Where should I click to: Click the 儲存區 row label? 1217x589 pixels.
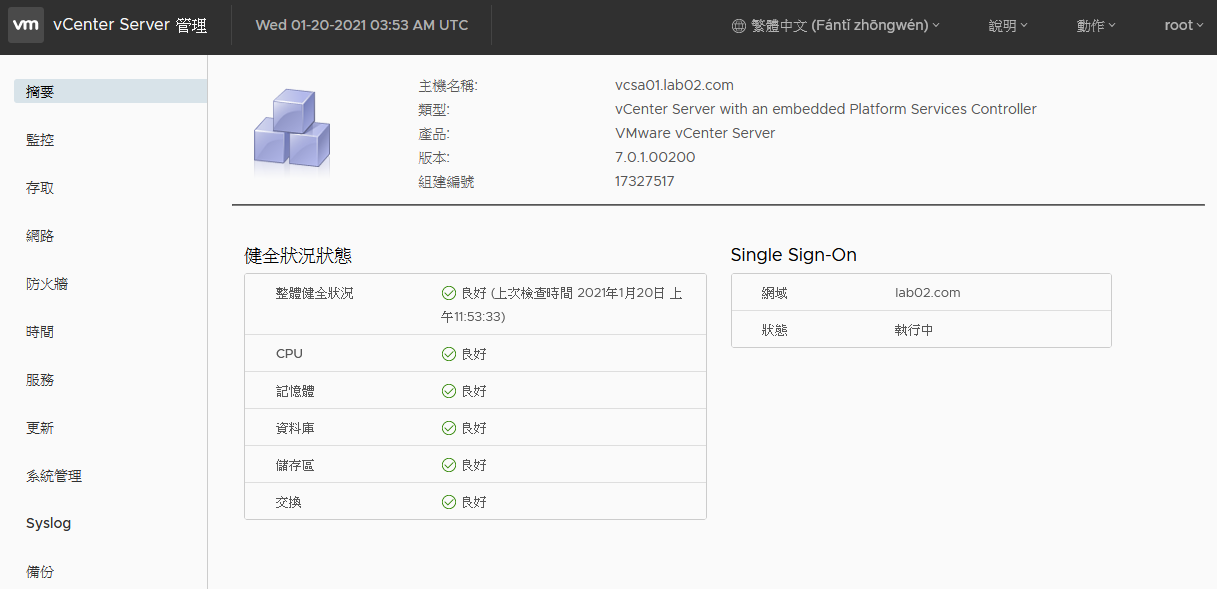pyautogui.click(x=295, y=465)
